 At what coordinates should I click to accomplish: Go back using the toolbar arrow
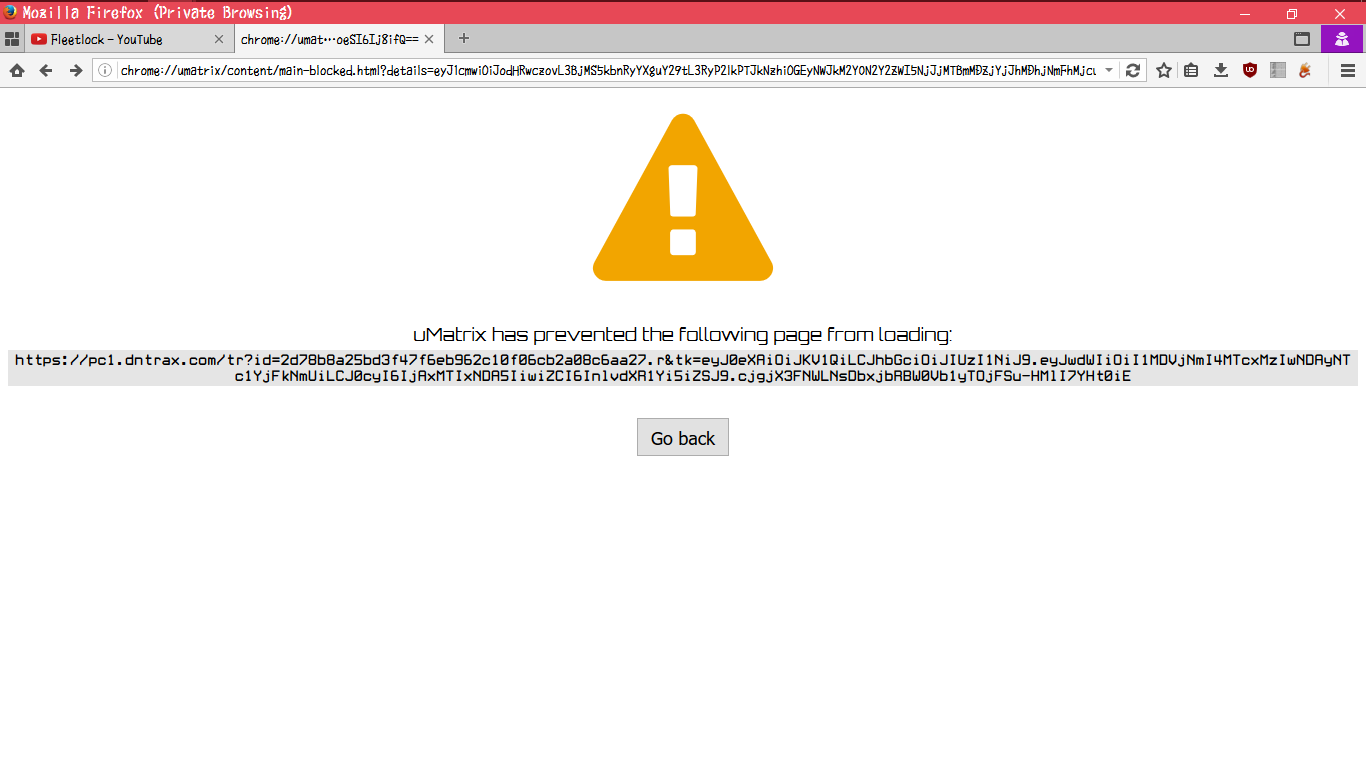[46, 70]
